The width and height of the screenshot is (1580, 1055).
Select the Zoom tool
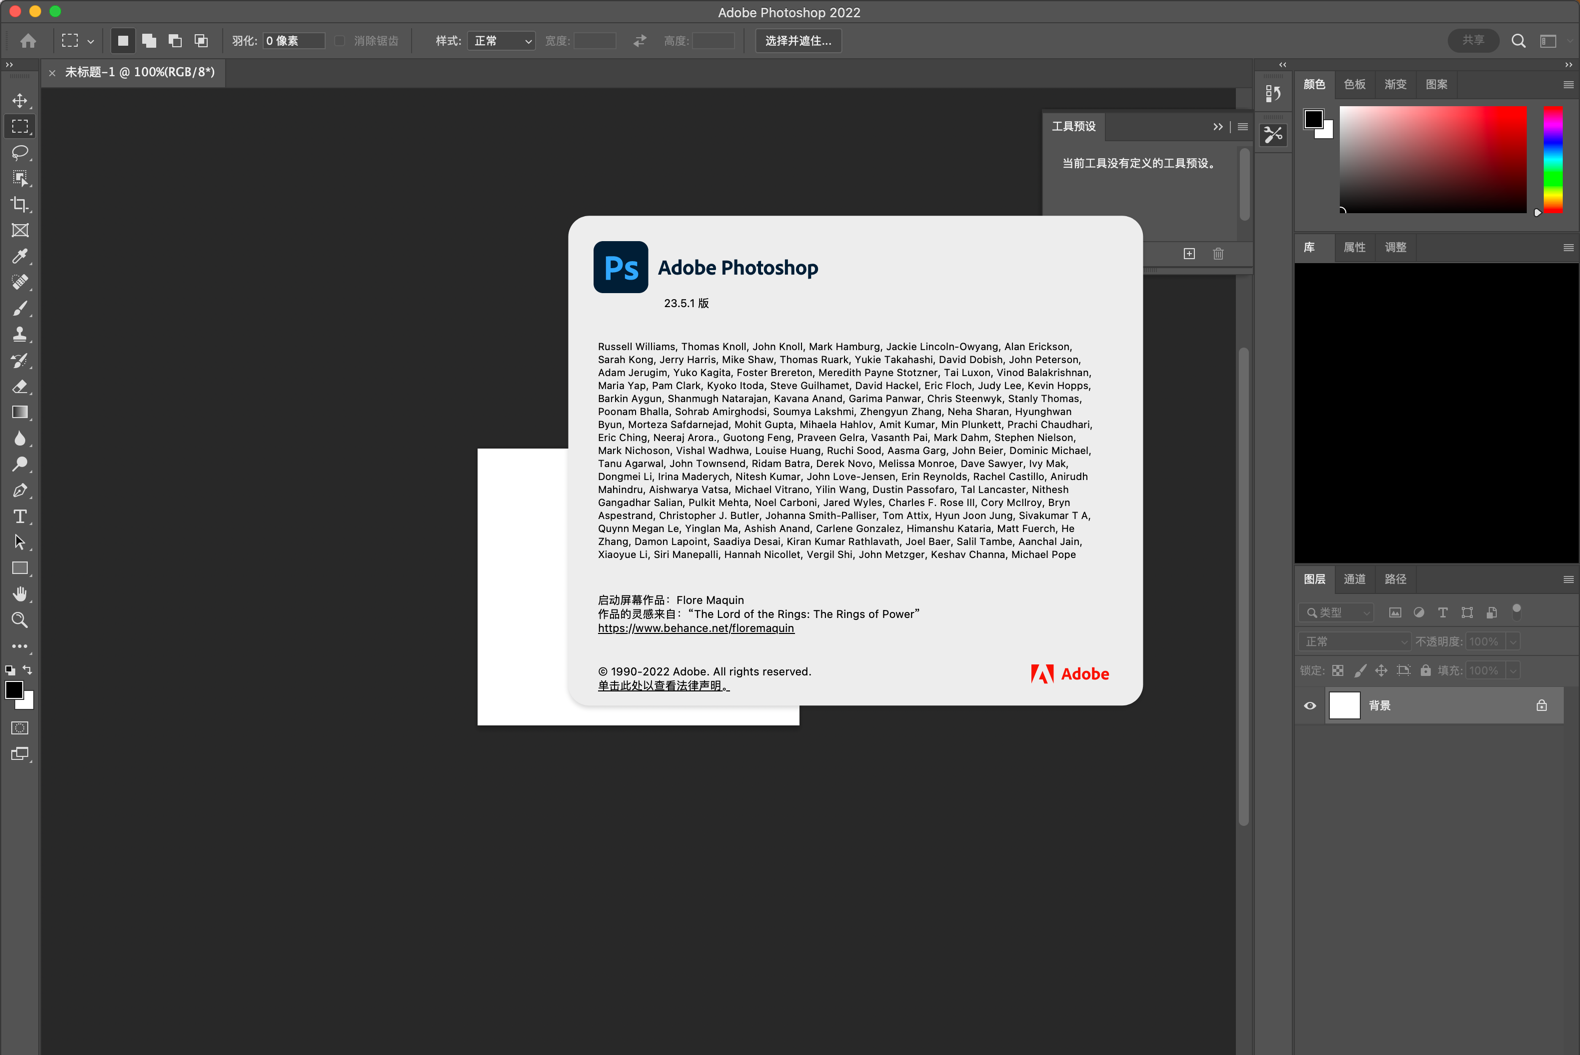tap(20, 621)
